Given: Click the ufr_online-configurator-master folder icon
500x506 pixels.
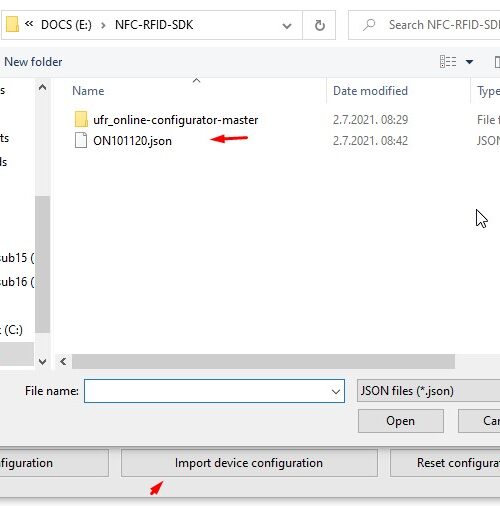Looking at the screenshot, I should (81, 120).
